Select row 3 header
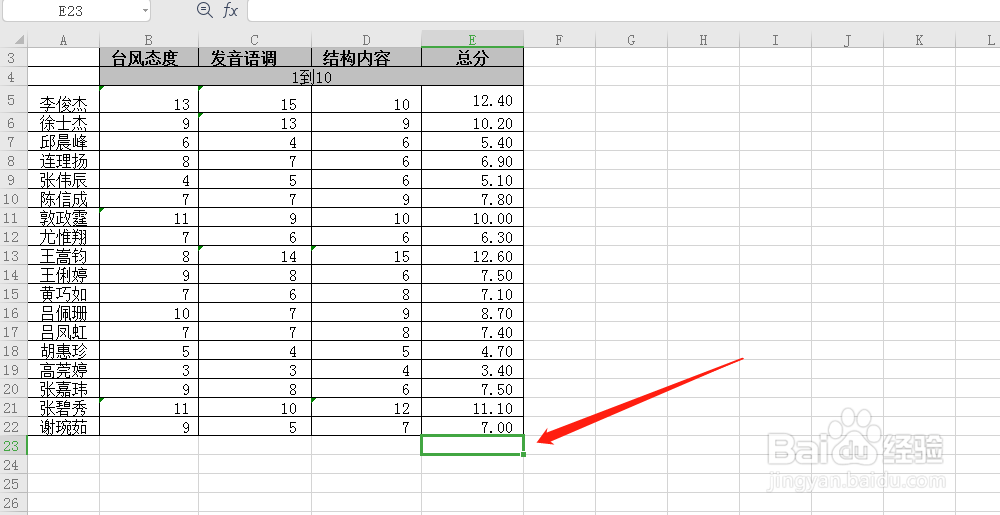1000x515 pixels. (11, 57)
